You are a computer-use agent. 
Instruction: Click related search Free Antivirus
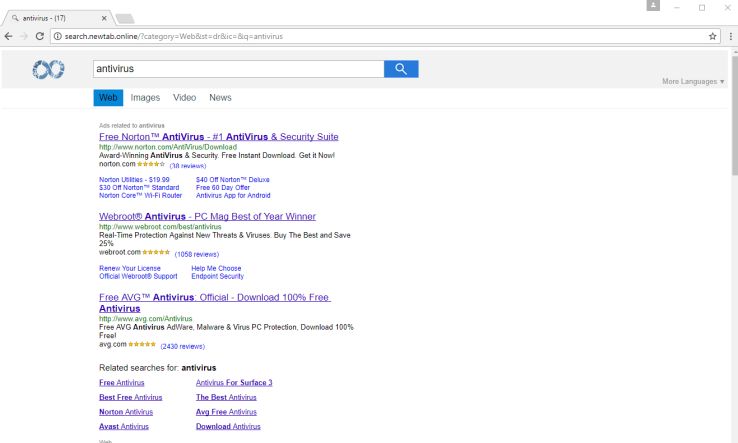121,383
